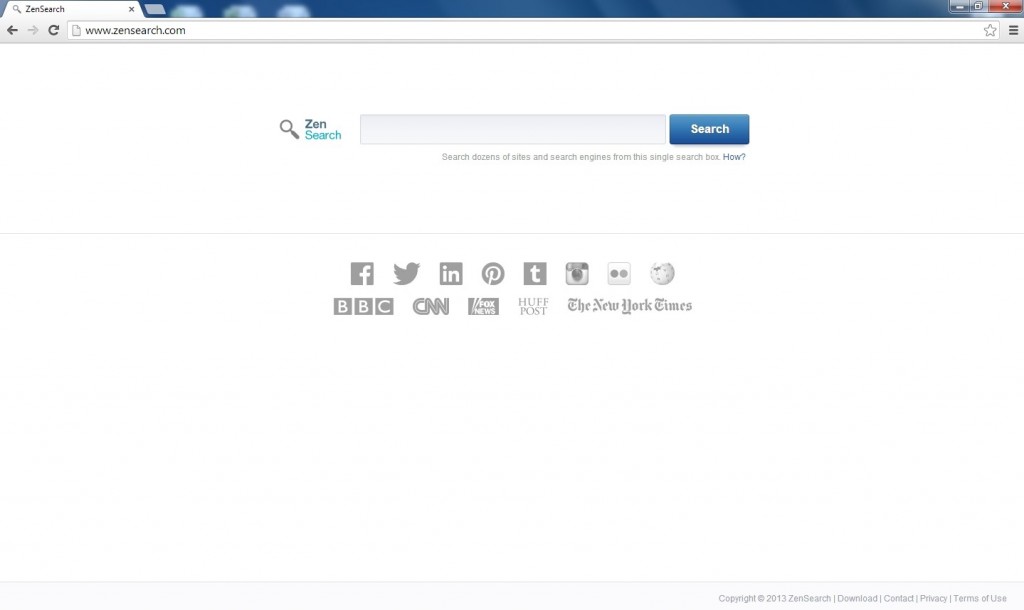Open a new tab button
The height and width of the screenshot is (610, 1024).
click(x=155, y=9)
